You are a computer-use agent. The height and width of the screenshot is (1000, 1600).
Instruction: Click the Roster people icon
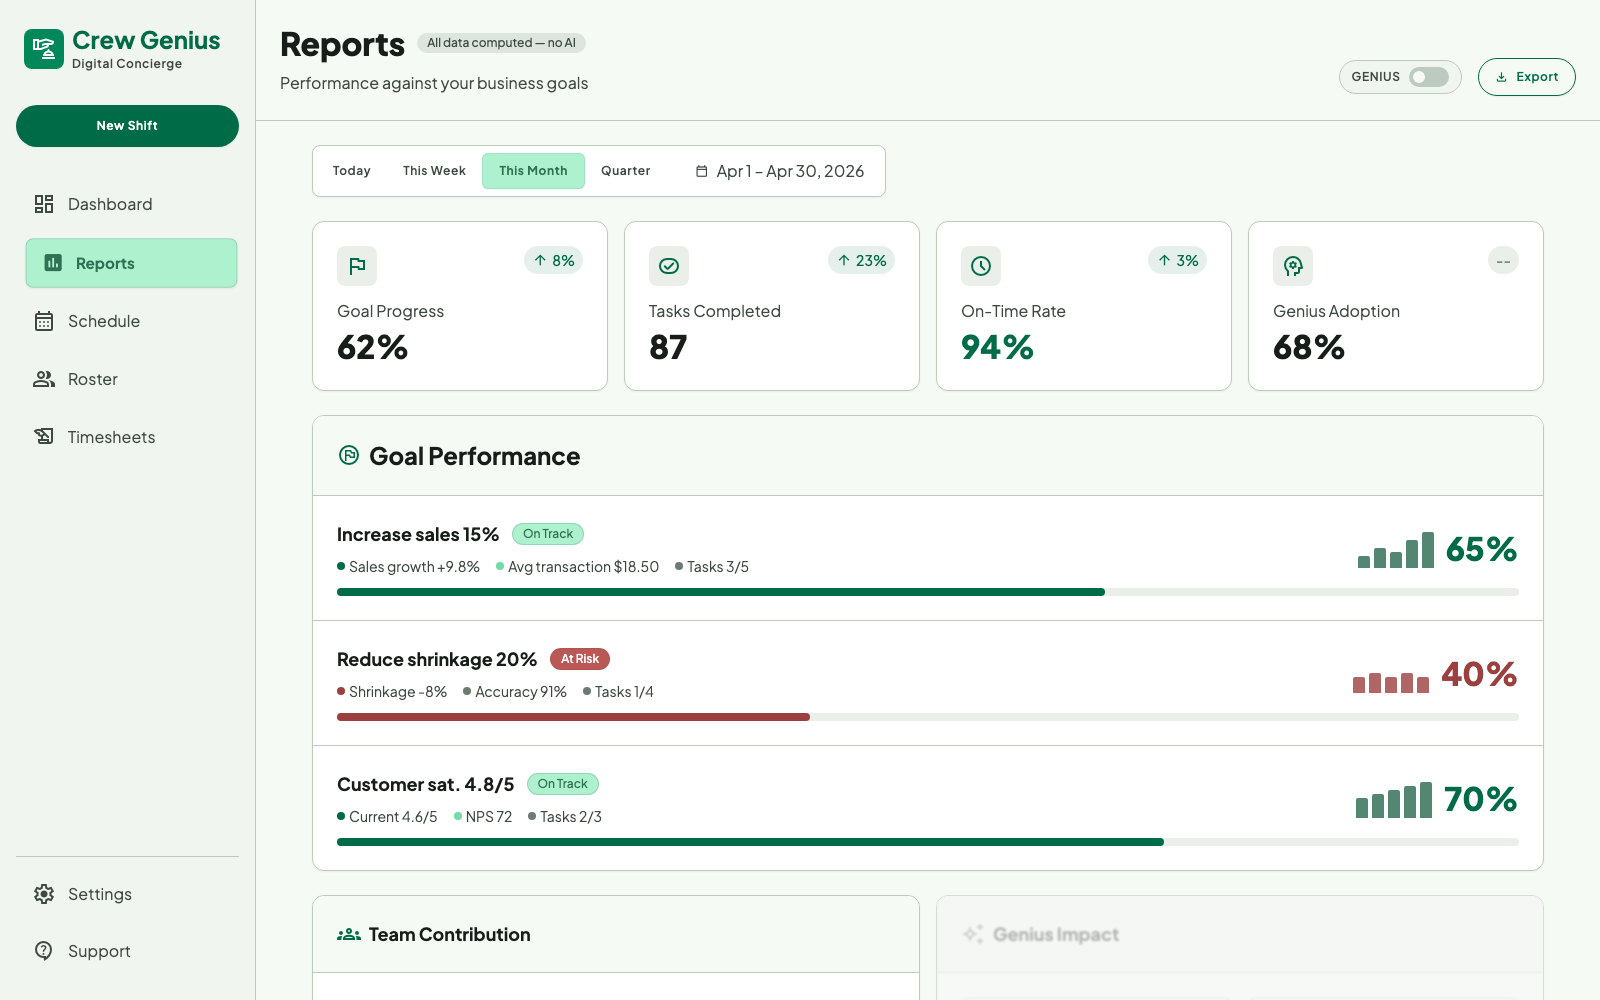44,379
